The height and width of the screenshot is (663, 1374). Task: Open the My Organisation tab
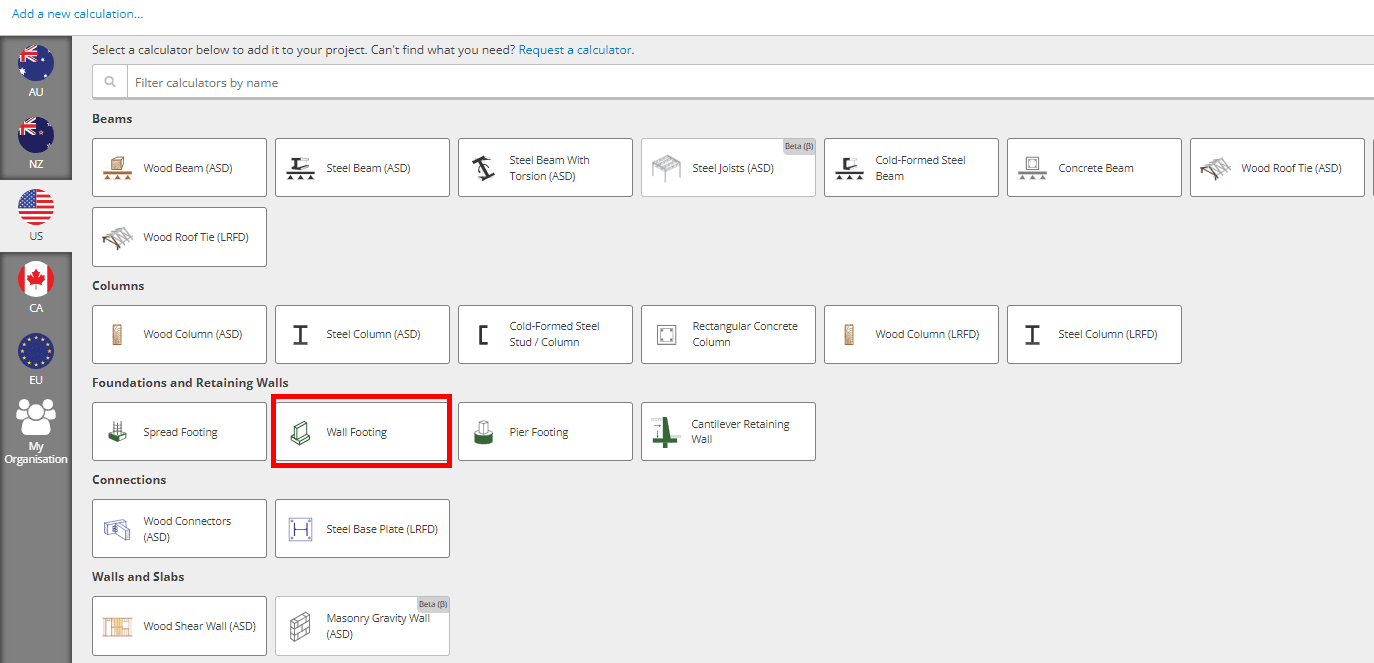point(36,432)
